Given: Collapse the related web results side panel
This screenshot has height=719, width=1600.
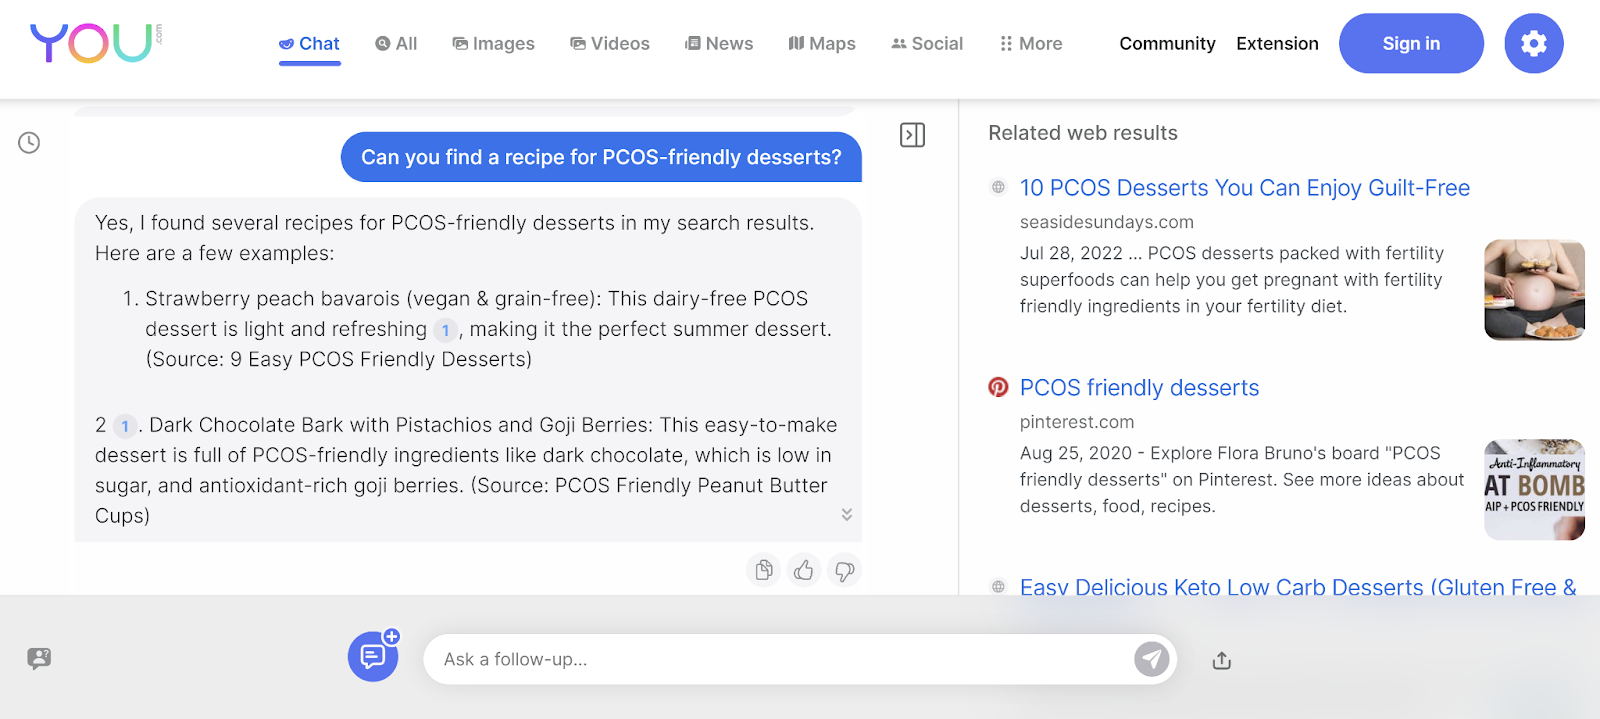Looking at the screenshot, I should (912, 135).
